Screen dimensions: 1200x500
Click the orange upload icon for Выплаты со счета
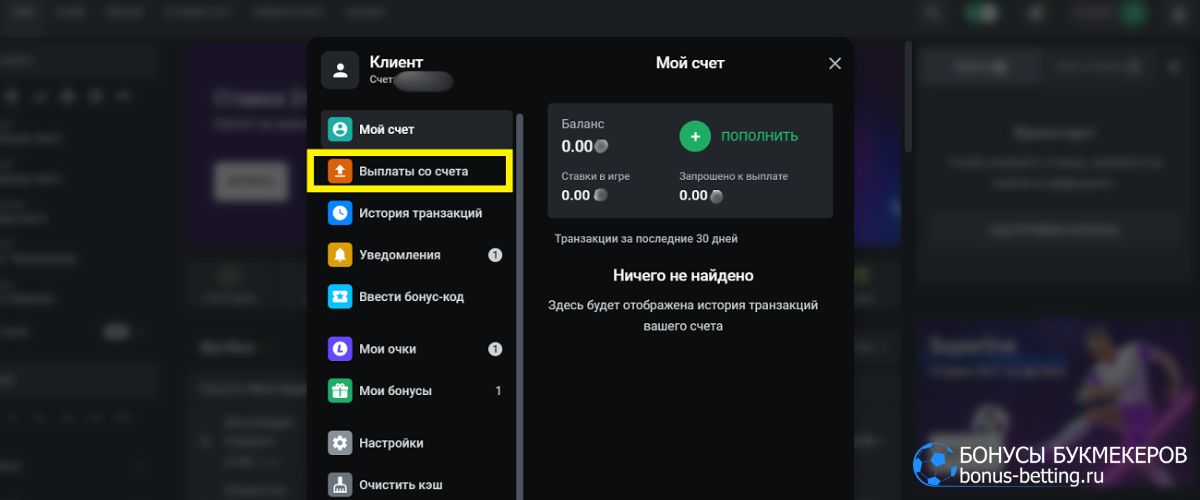click(340, 172)
